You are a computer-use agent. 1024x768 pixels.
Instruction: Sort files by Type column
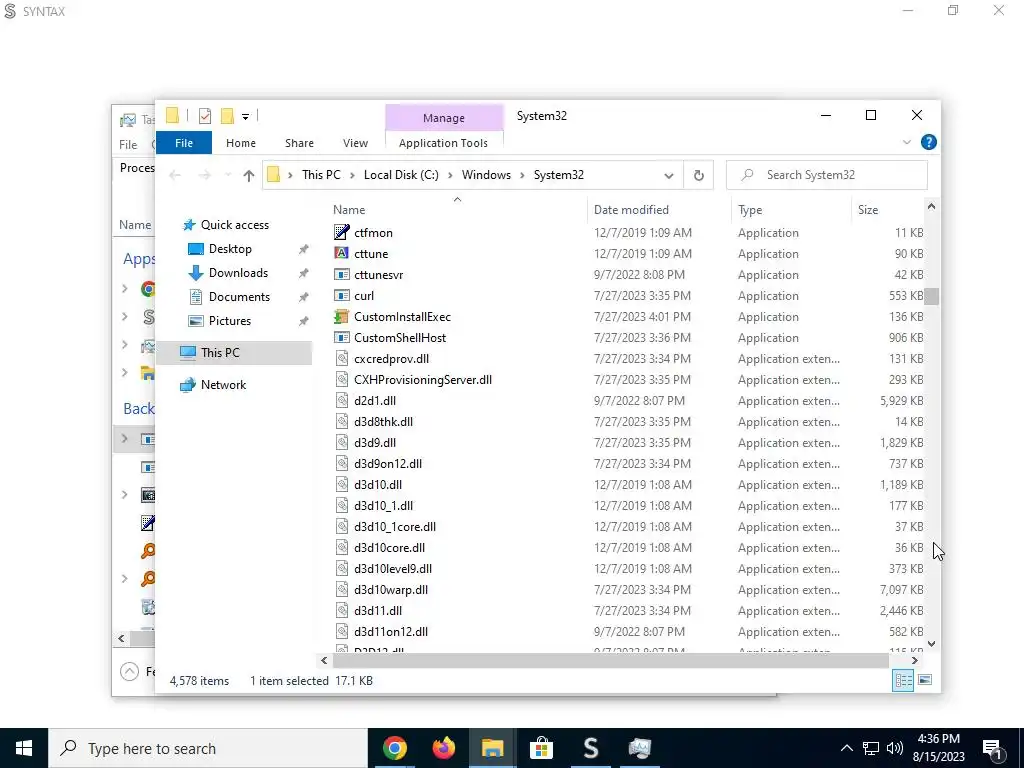[x=791, y=210]
